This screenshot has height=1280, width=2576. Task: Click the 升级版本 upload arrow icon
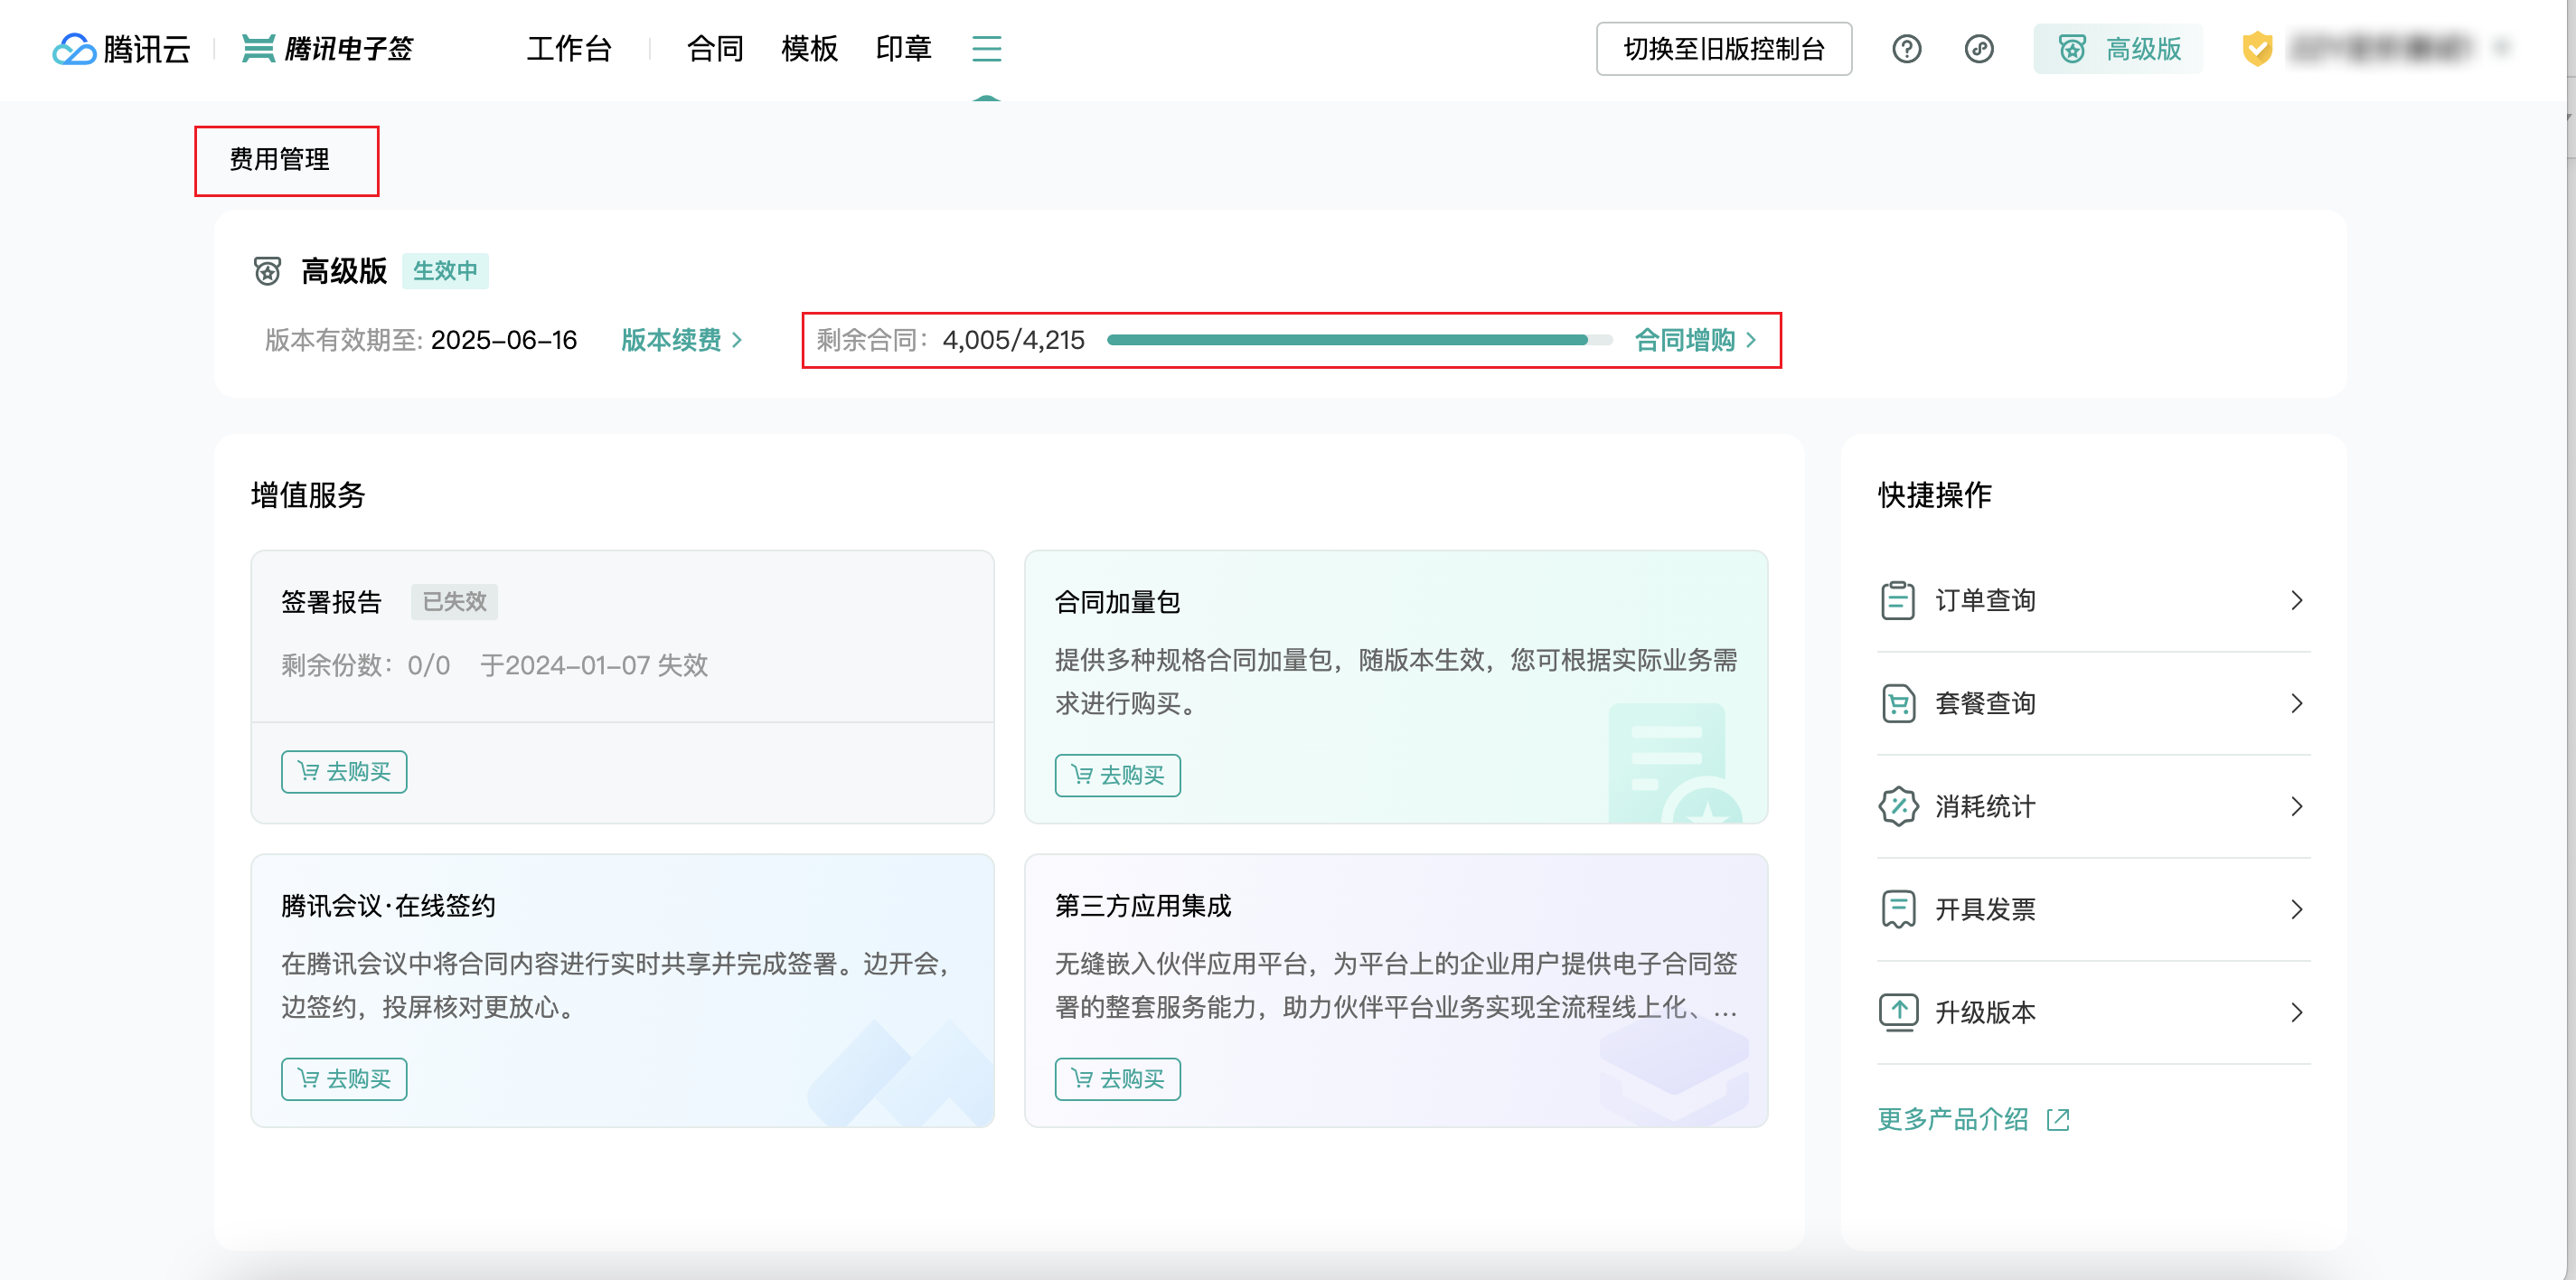pos(1897,1012)
